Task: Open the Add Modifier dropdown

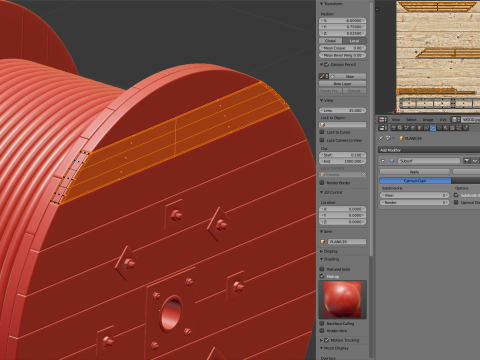Action: coord(429,150)
